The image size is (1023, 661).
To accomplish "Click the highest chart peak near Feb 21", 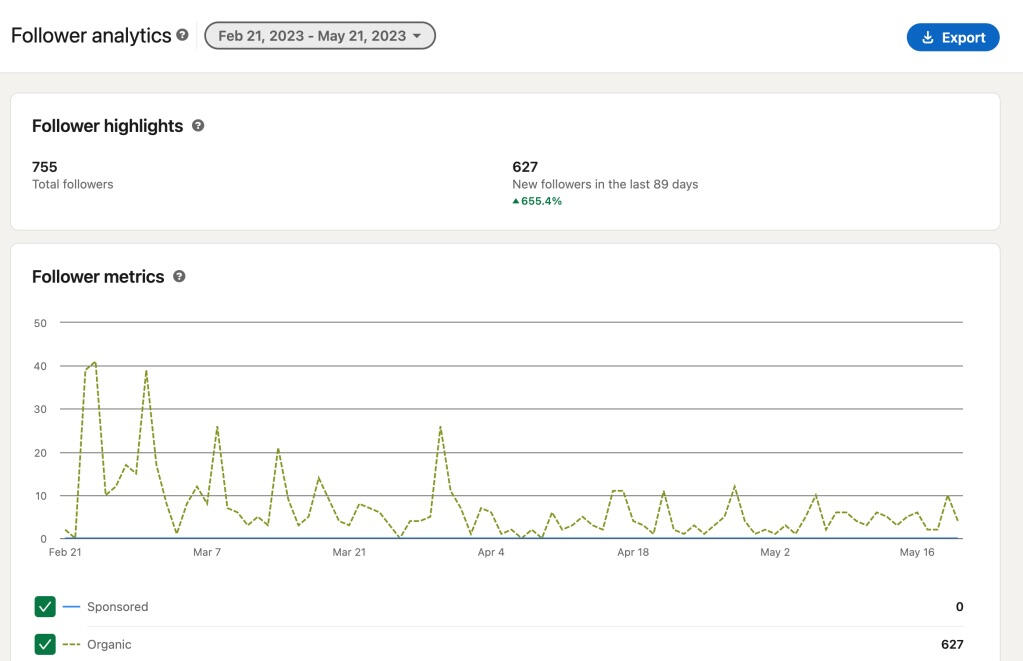I will [x=94, y=363].
